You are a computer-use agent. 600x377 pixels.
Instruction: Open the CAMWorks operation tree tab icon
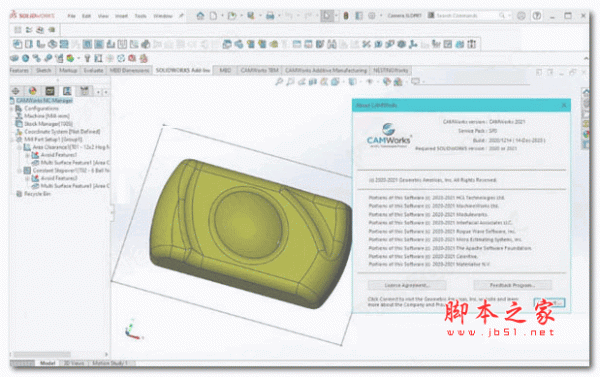coord(67,91)
